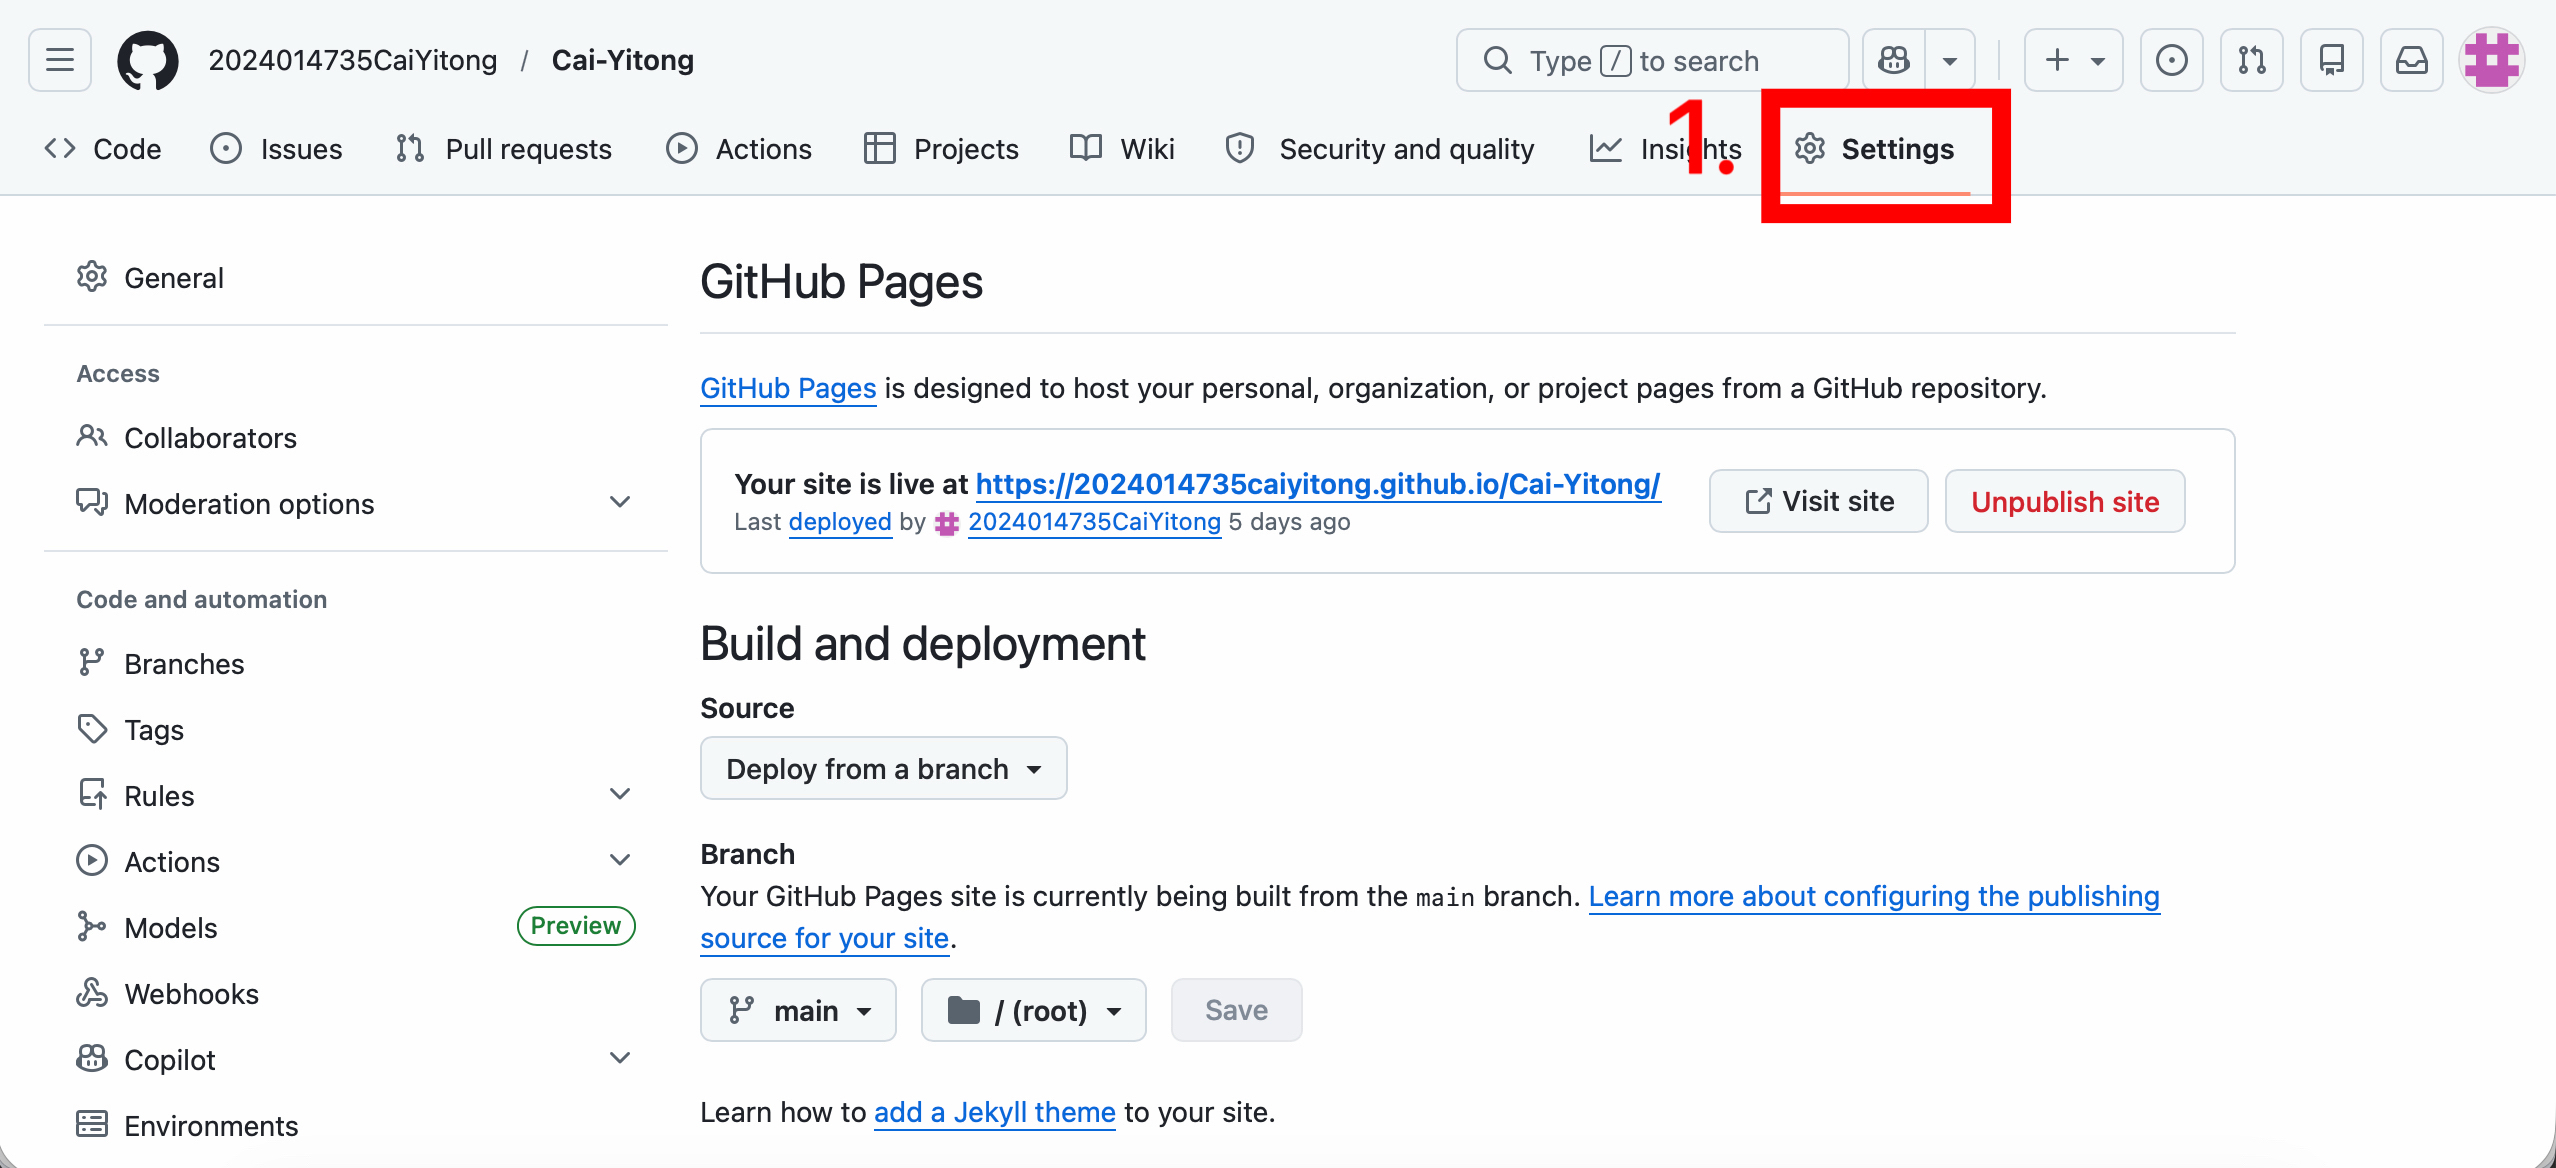Open Collaborators settings in the sidebar

(356, 437)
